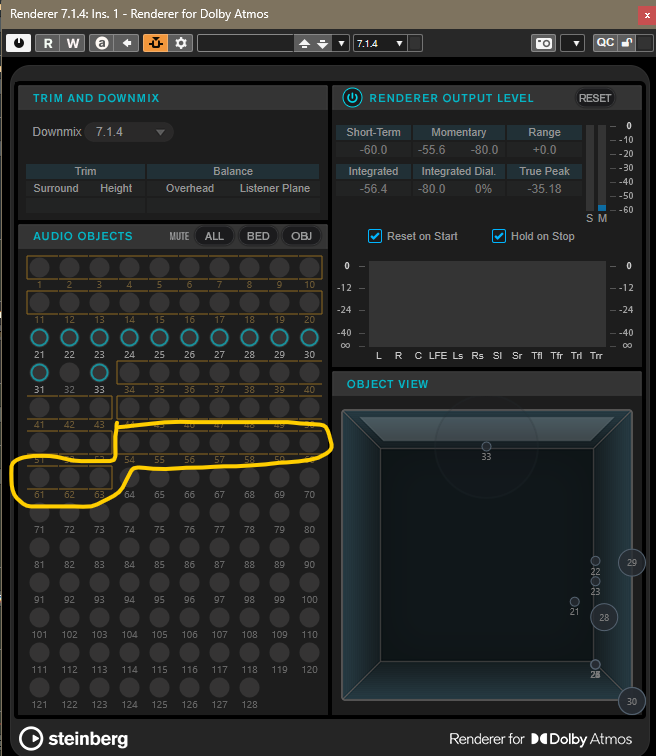This screenshot has width=656, height=756.
Task: Select object 30 in Object View
Action: click(x=631, y=702)
